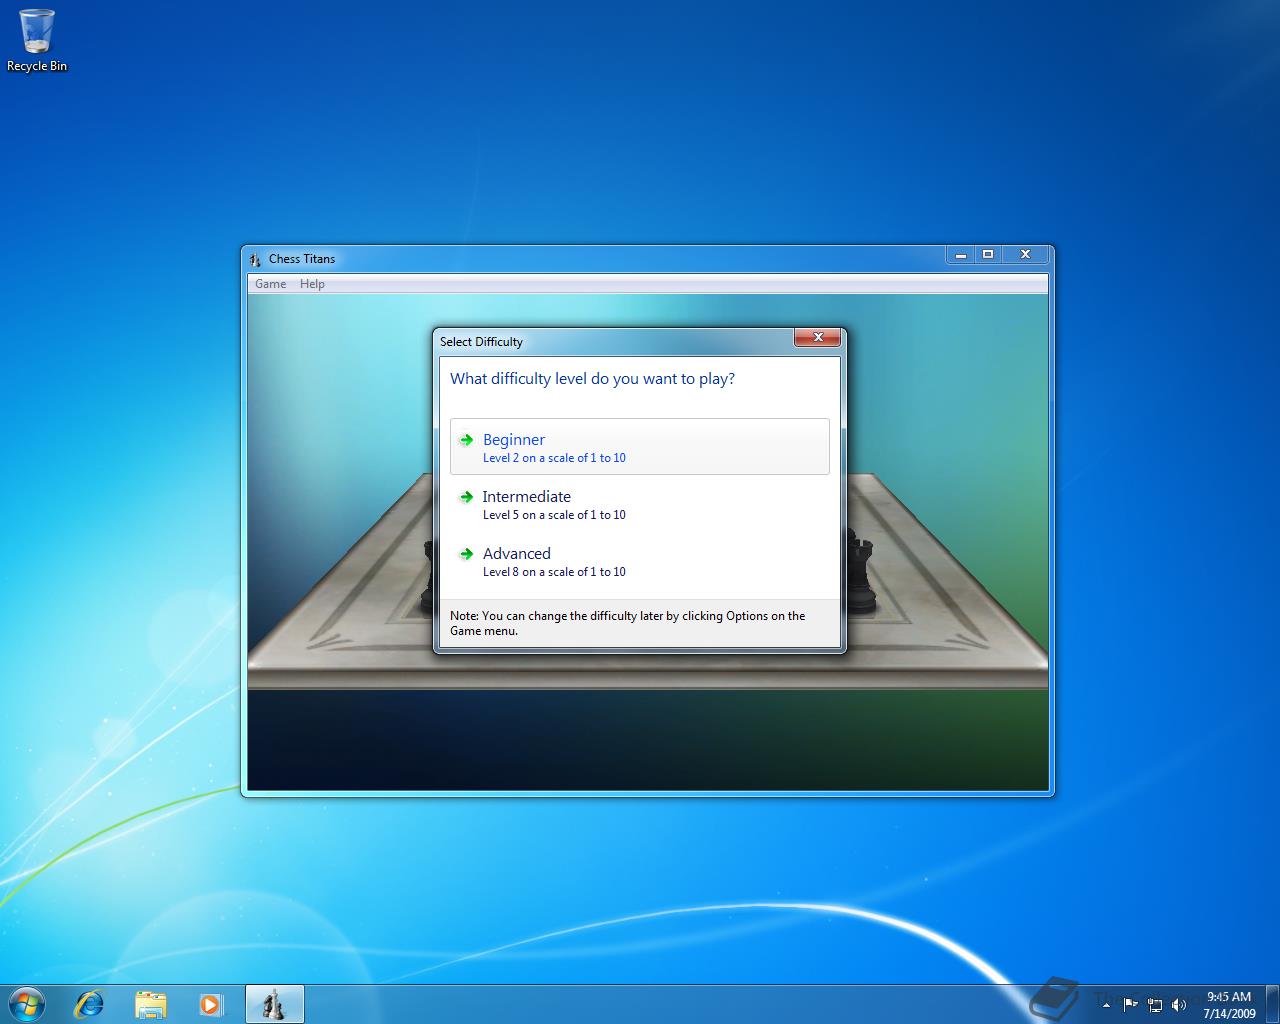Minimize the Chess Titans window
This screenshot has width=1280, height=1024.
[960, 255]
